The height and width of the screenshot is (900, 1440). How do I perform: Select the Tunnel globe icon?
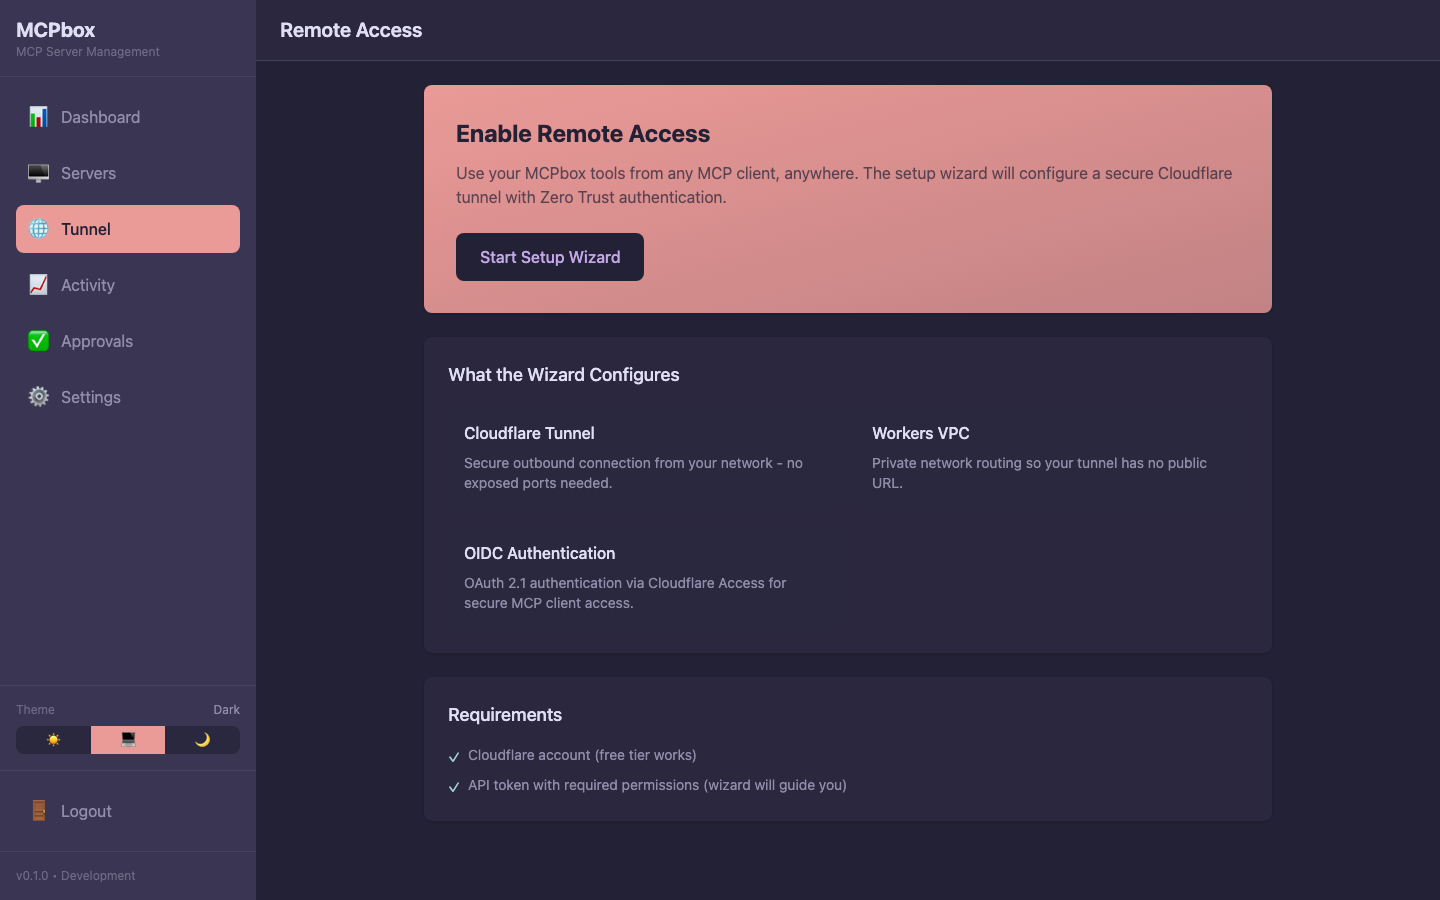38,229
